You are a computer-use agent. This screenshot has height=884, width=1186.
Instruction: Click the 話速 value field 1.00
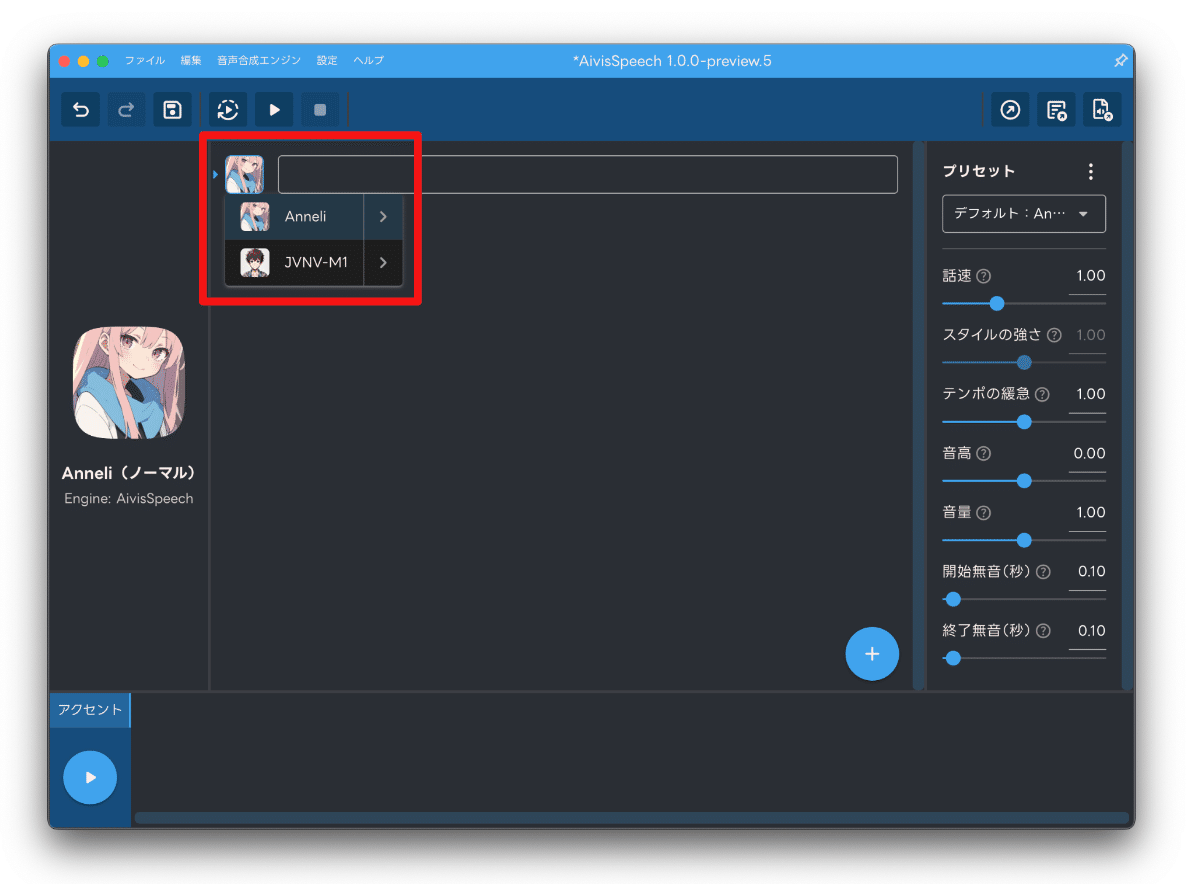tap(1088, 277)
